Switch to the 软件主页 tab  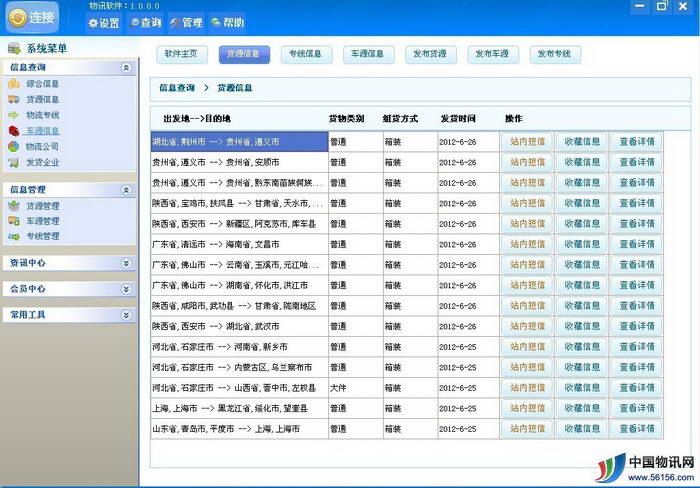[x=181, y=54]
